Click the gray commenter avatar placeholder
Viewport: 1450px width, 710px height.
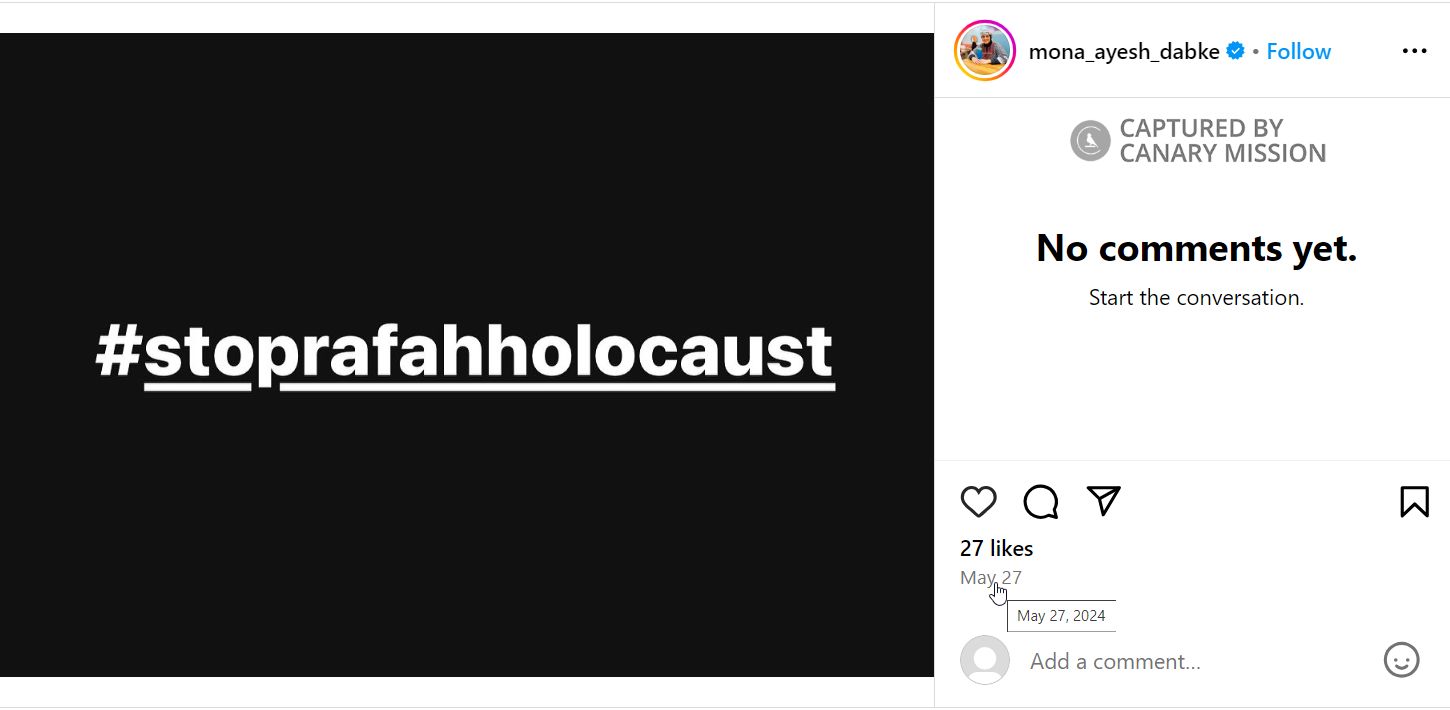[985, 660]
